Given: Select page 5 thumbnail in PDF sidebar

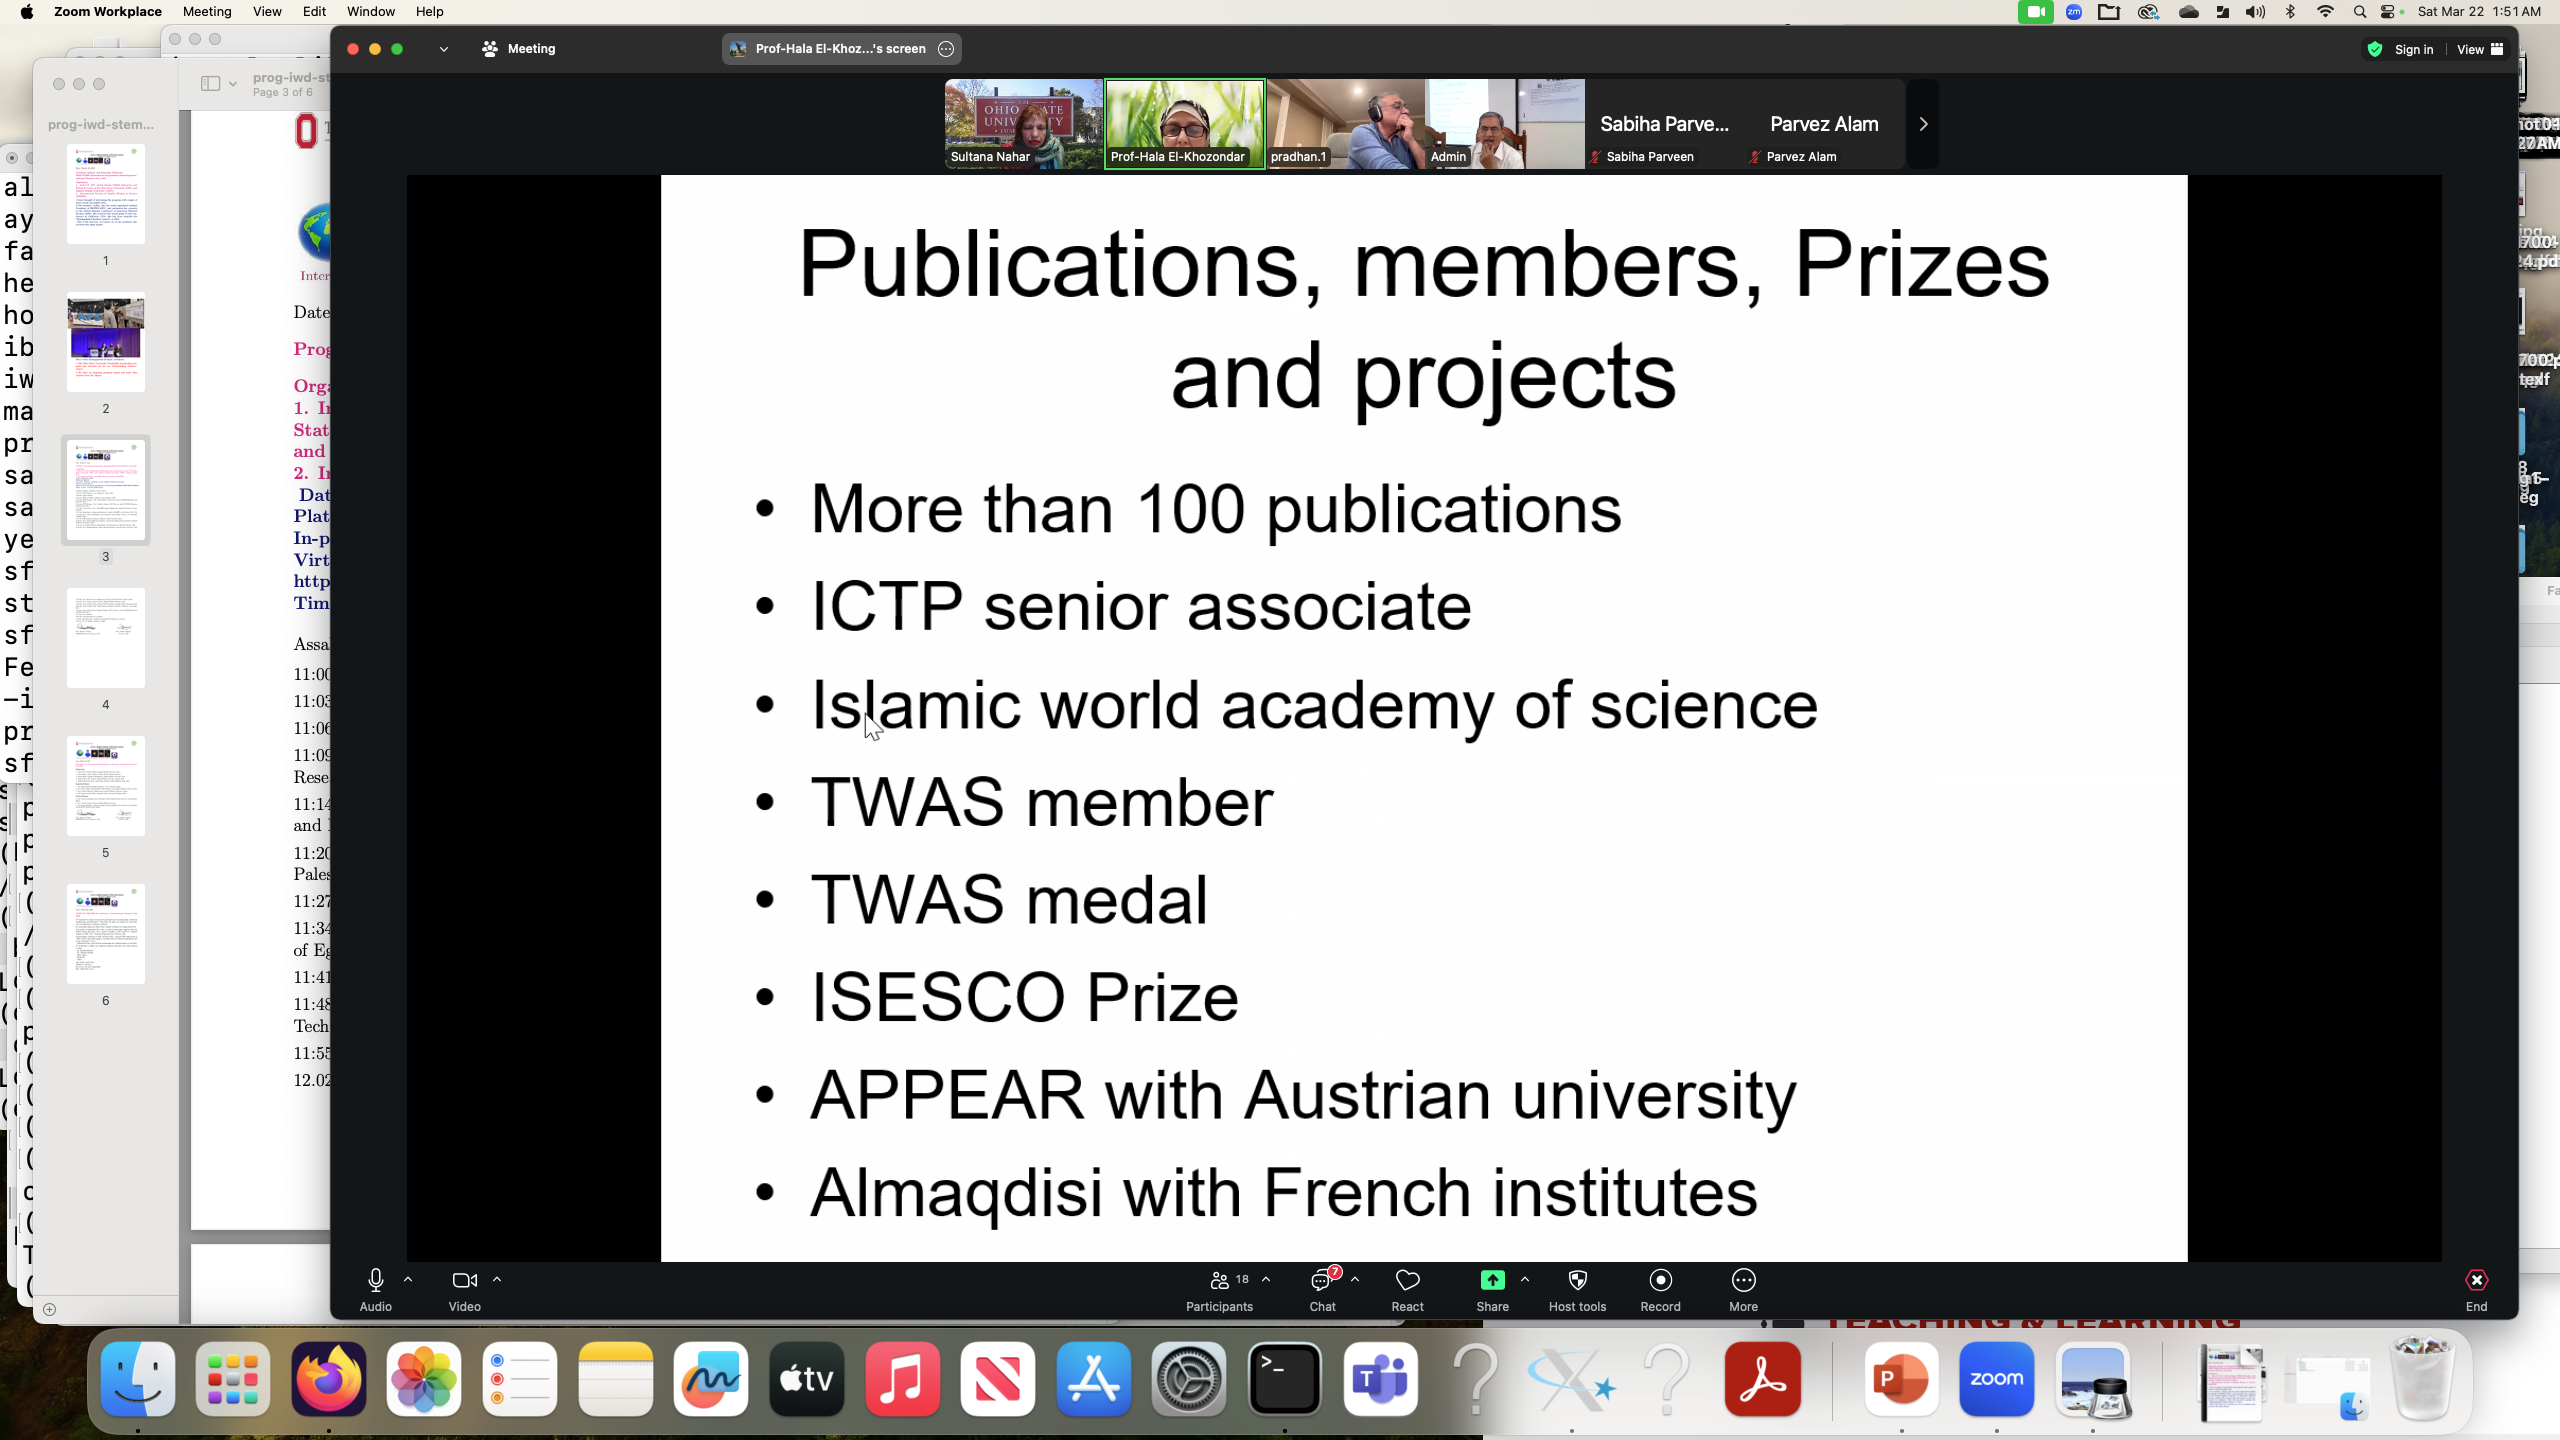Looking at the screenshot, I should pyautogui.click(x=106, y=786).
